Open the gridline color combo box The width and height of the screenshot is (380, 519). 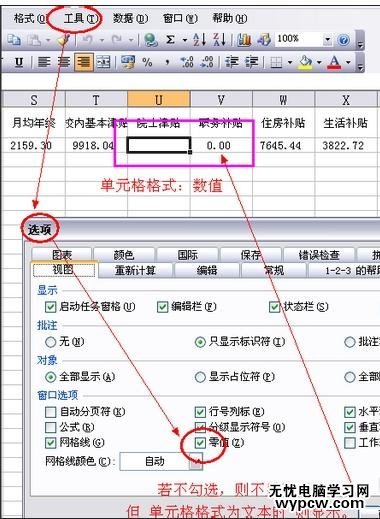(x=161, y=461)
